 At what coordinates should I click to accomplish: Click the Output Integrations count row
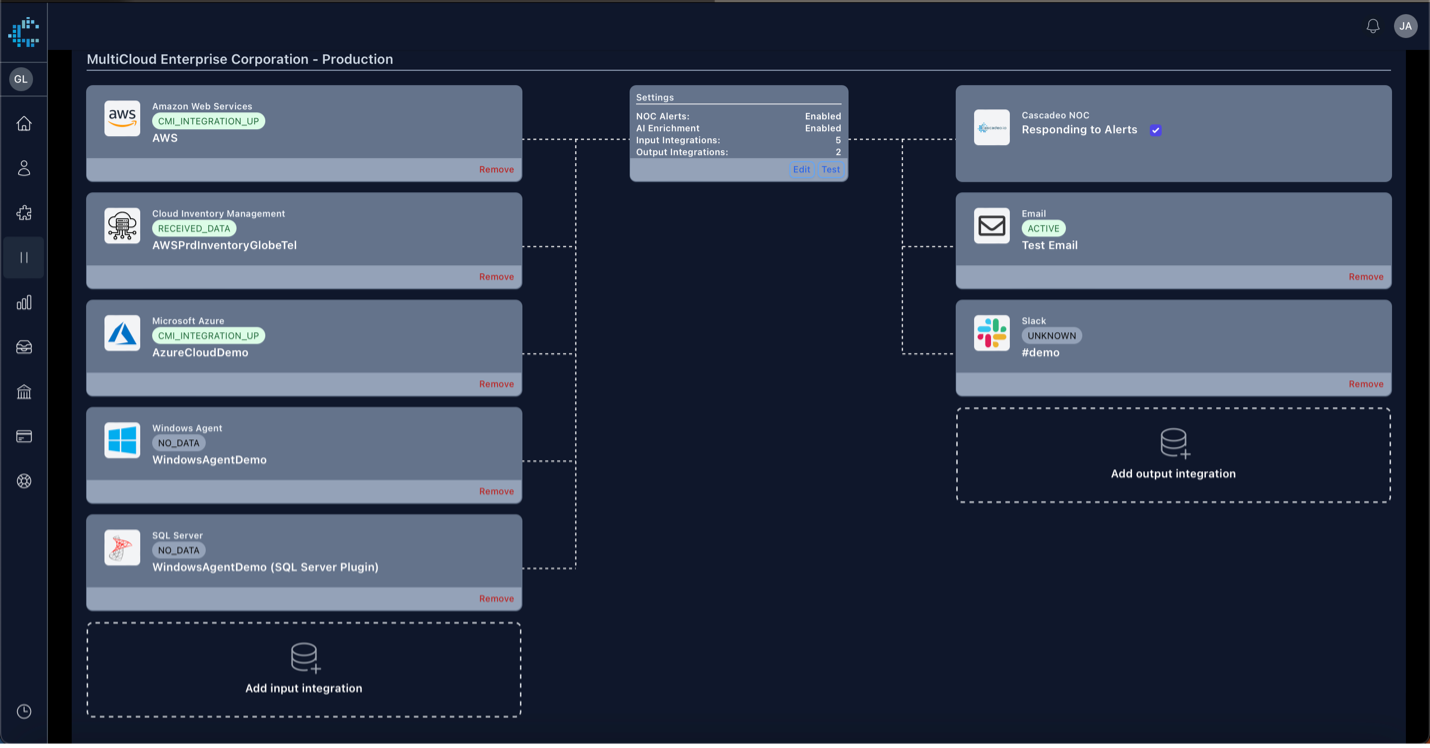click(x=738, y=152)
